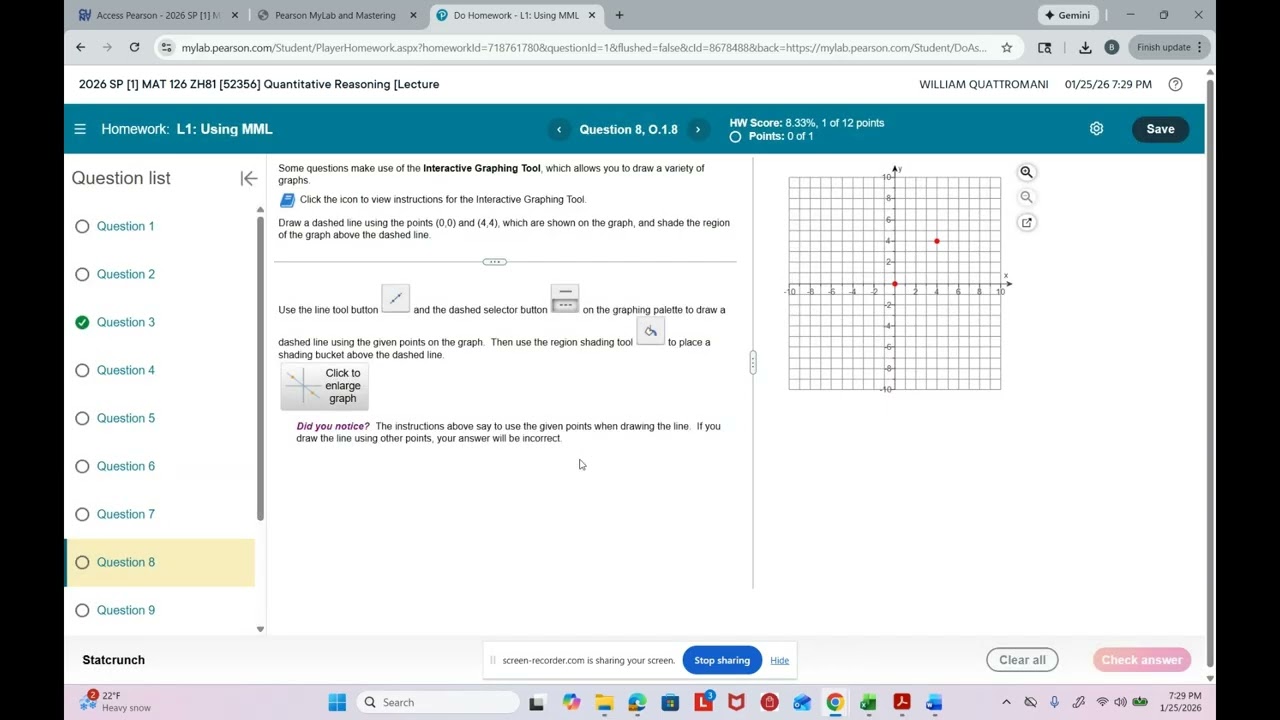
Task: Open Chrome downloads icon
Action: click(1085, 47)
